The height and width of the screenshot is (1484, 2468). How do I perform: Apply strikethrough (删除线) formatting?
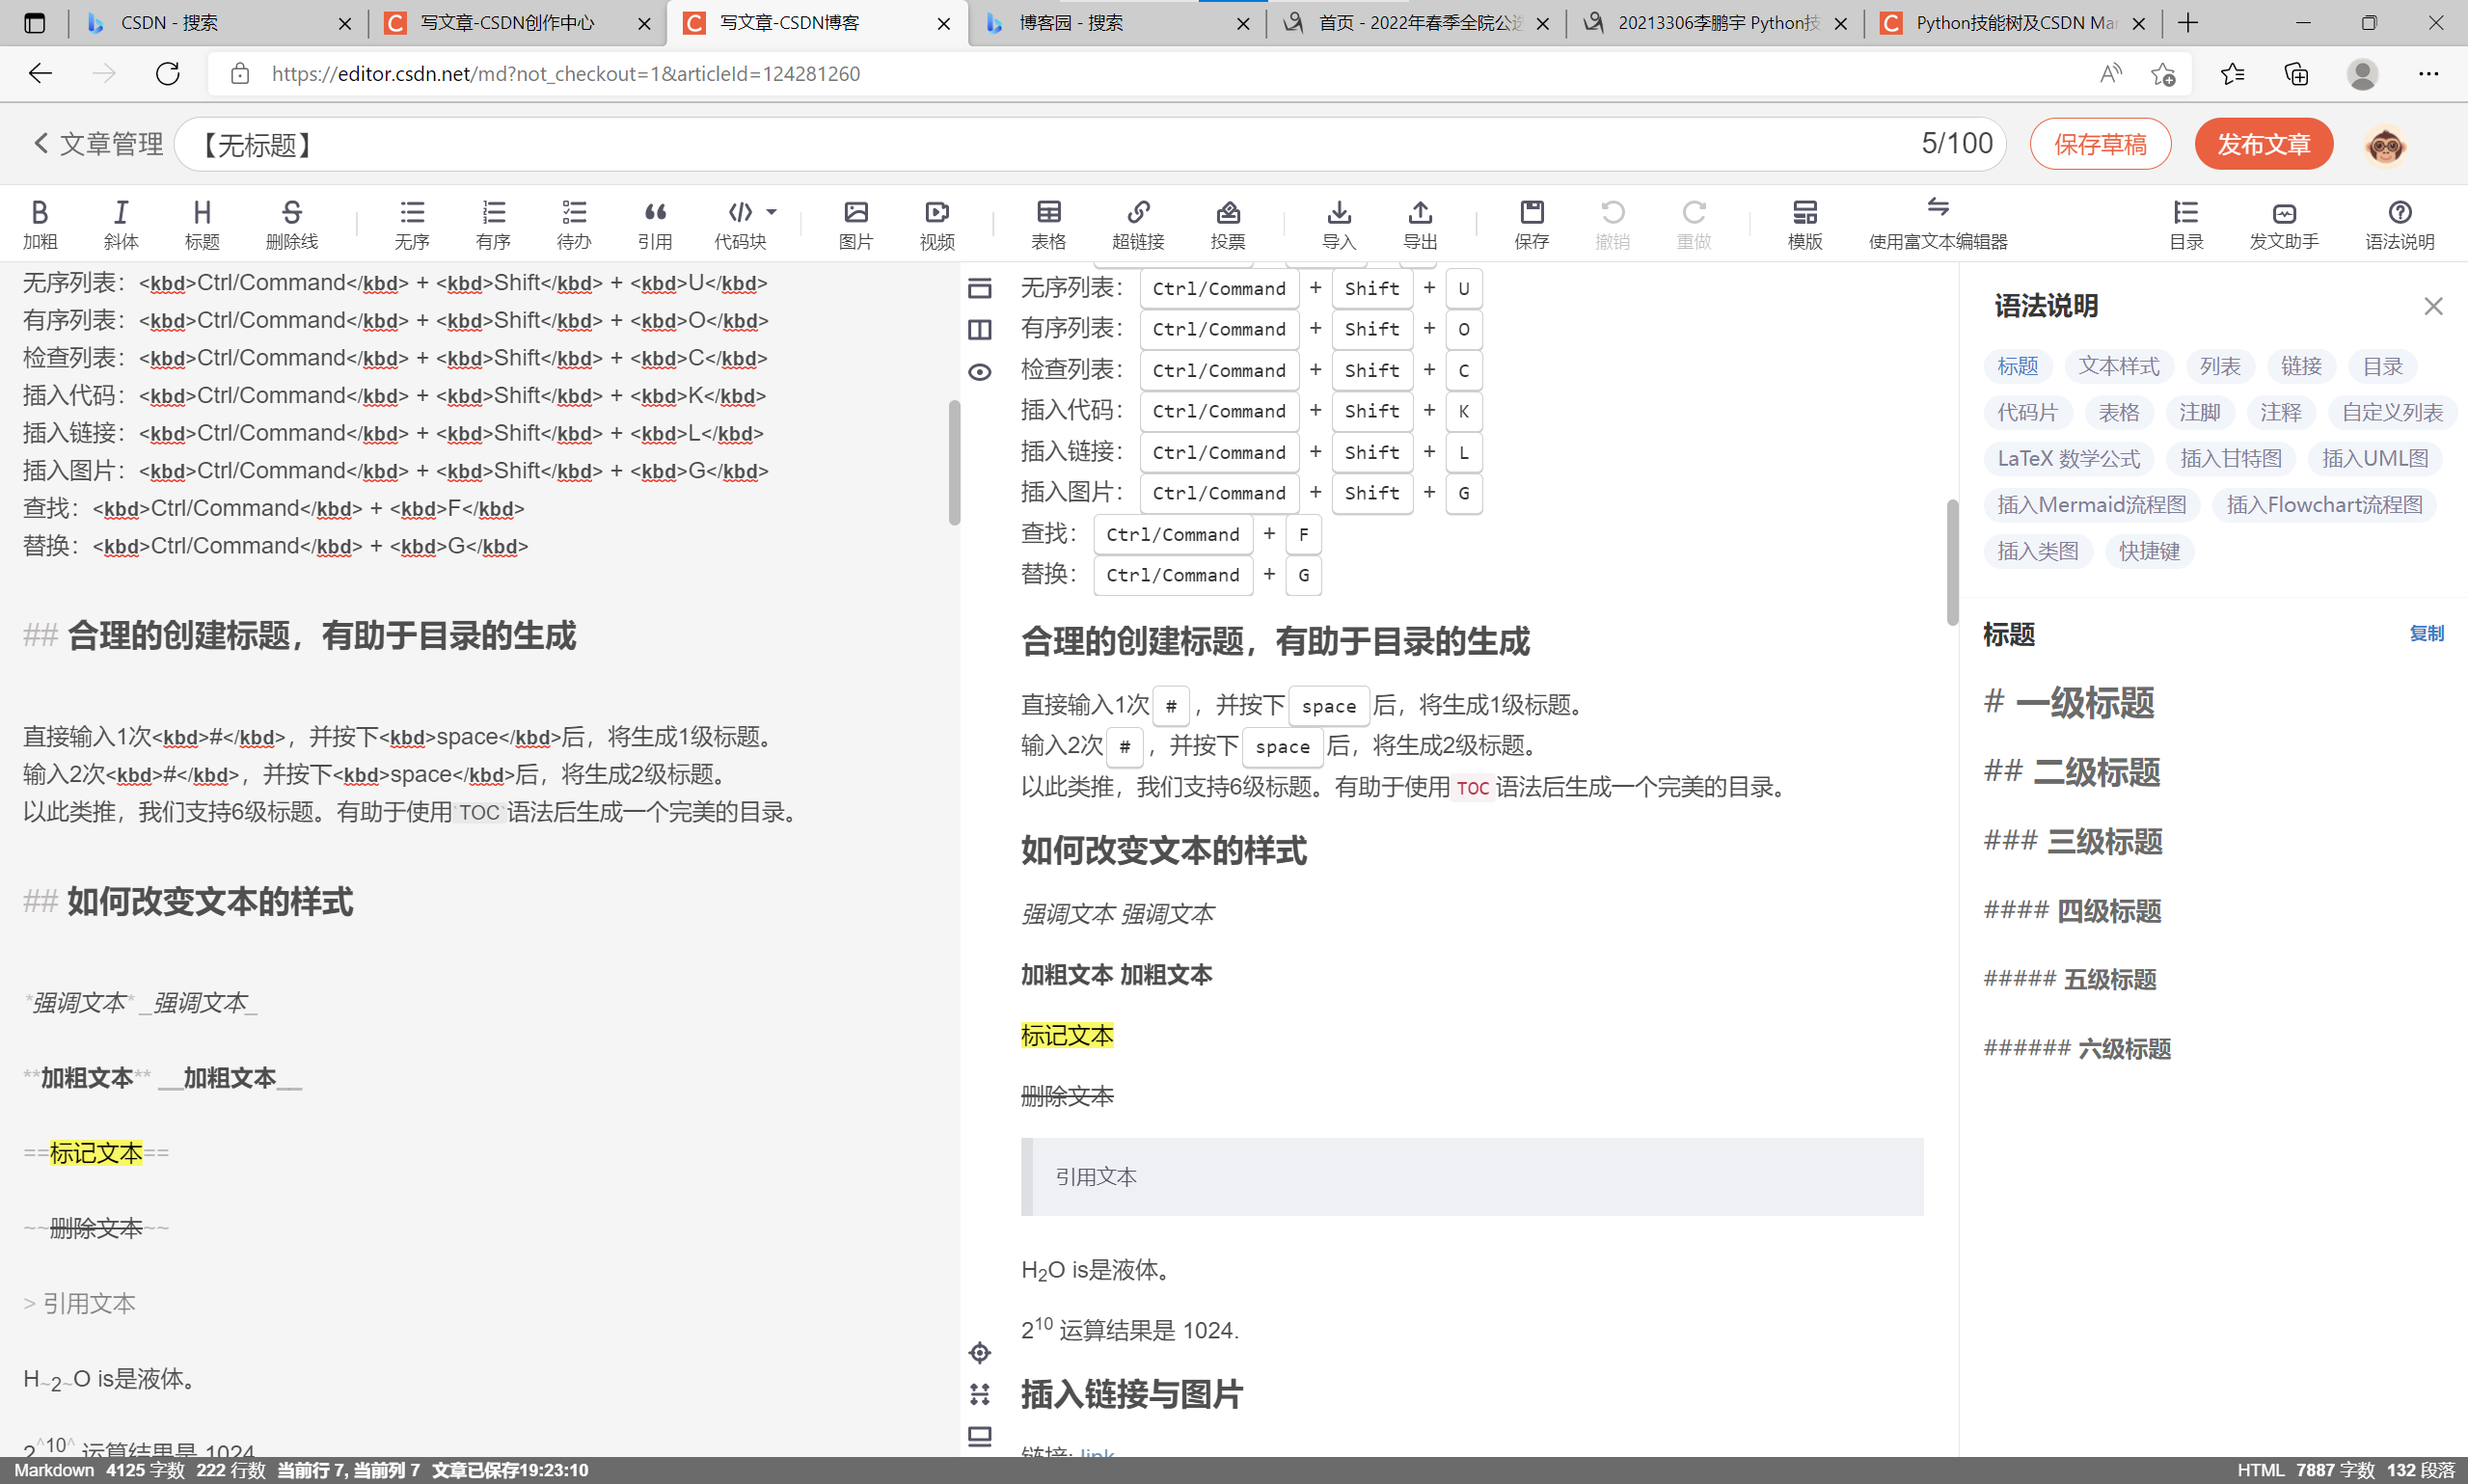click(291, 213)
